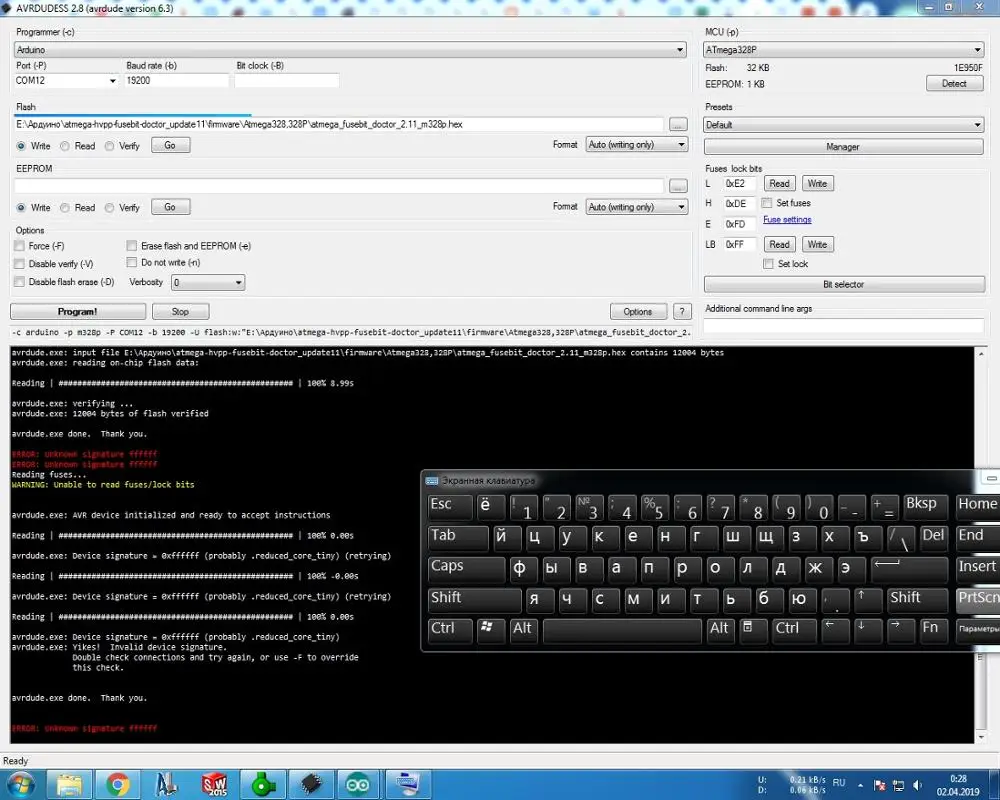Enable Force (-F) option
Viewport: 1000px width, 800px height.
(20, 246)
